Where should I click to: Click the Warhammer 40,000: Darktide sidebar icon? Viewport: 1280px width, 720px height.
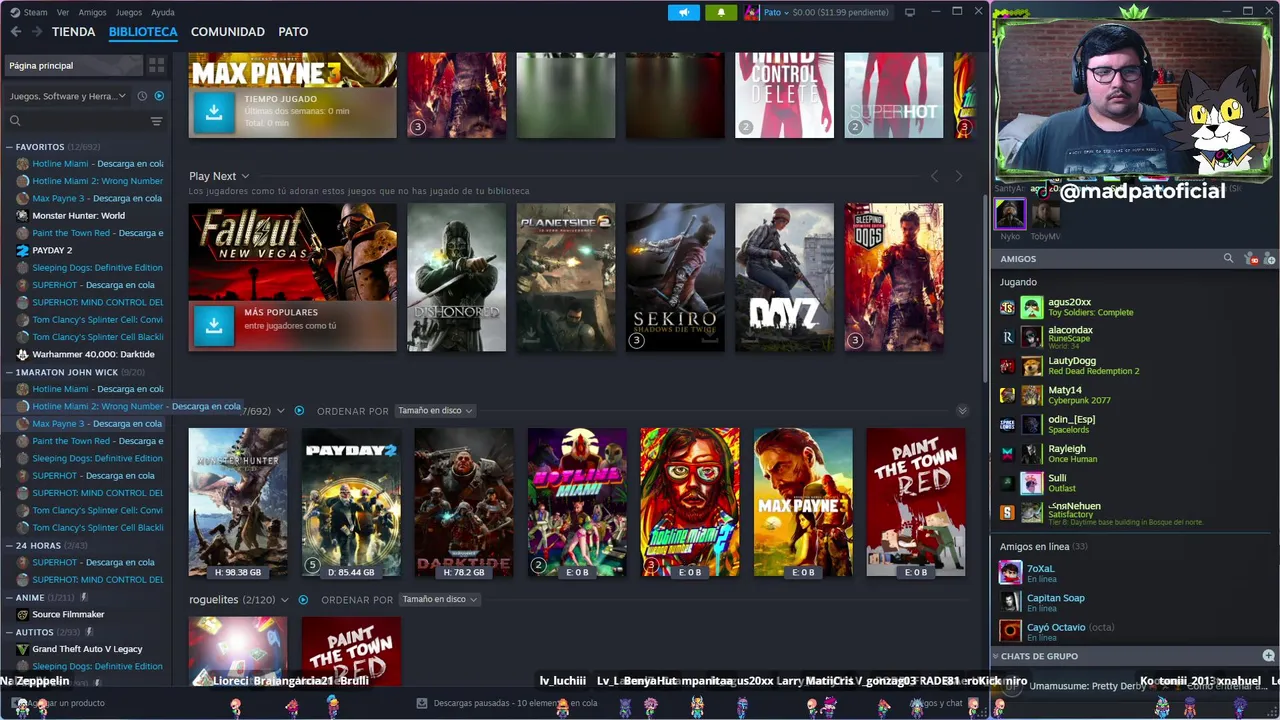22,354
